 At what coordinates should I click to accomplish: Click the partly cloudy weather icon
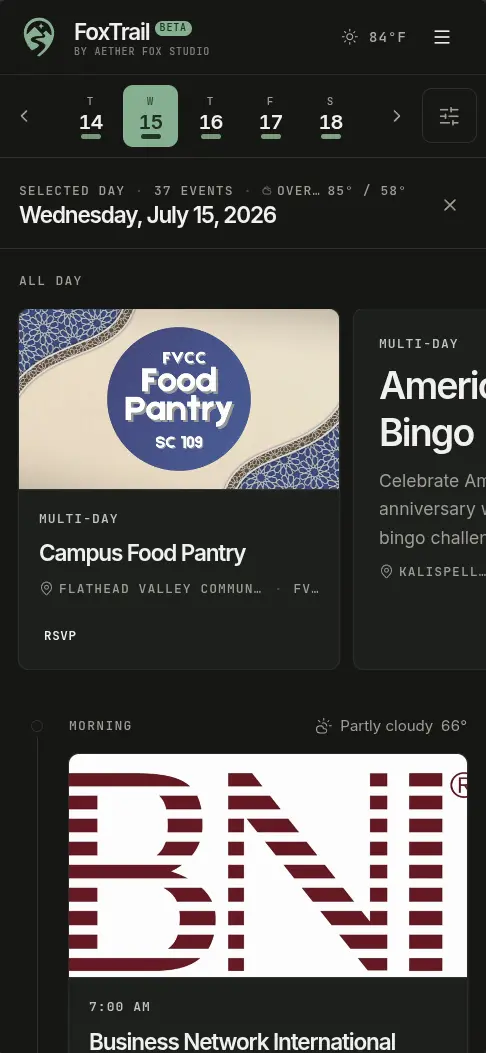click(x=324, y=726)
